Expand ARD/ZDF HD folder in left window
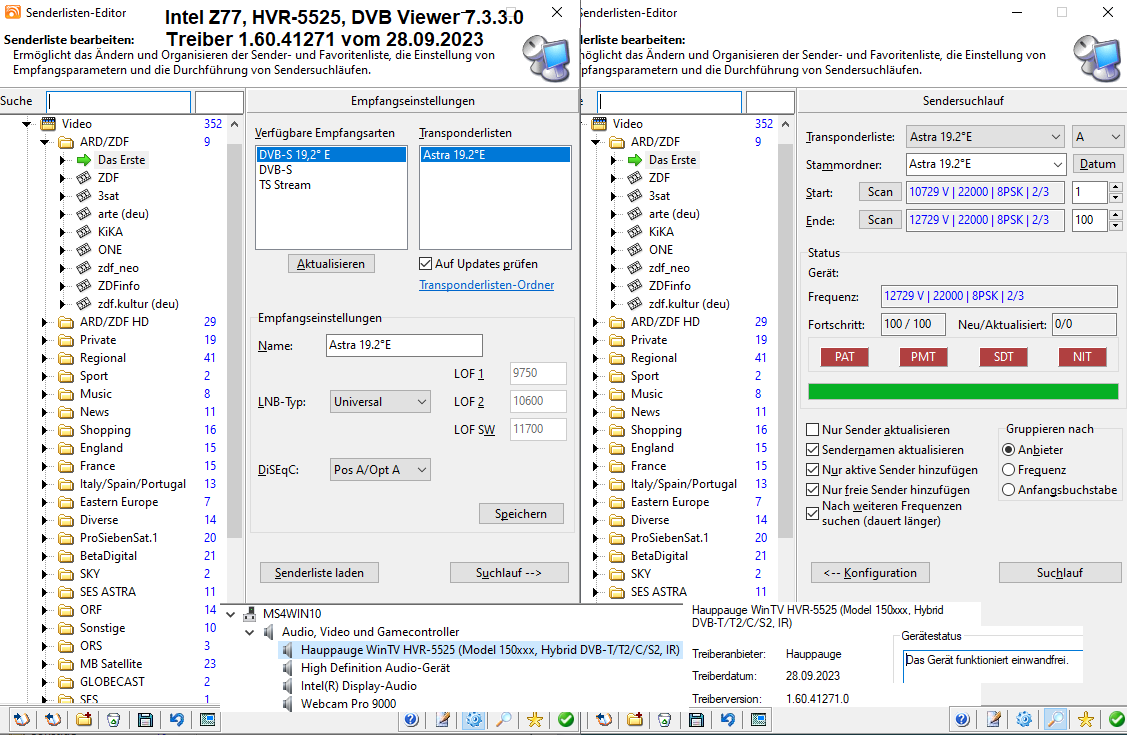1127x735 pixels. click(44, 322)
